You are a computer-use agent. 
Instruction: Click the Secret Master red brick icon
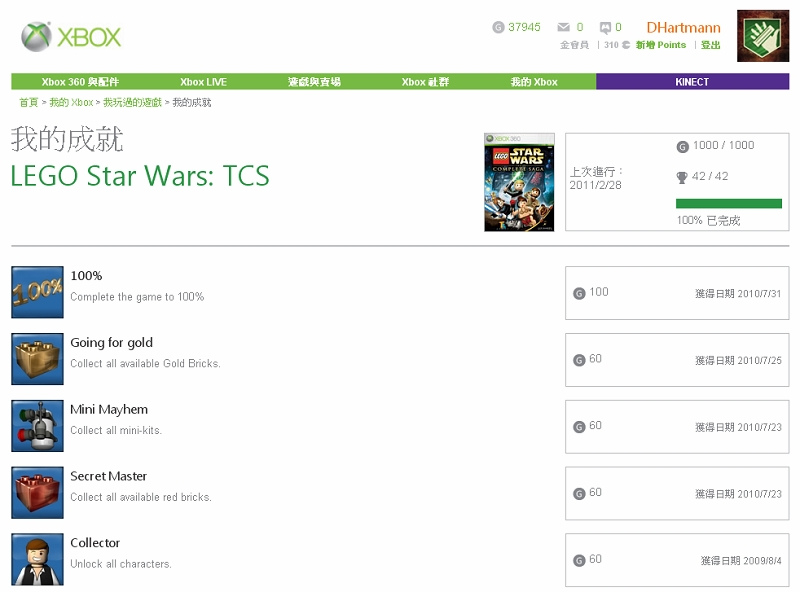37,492
